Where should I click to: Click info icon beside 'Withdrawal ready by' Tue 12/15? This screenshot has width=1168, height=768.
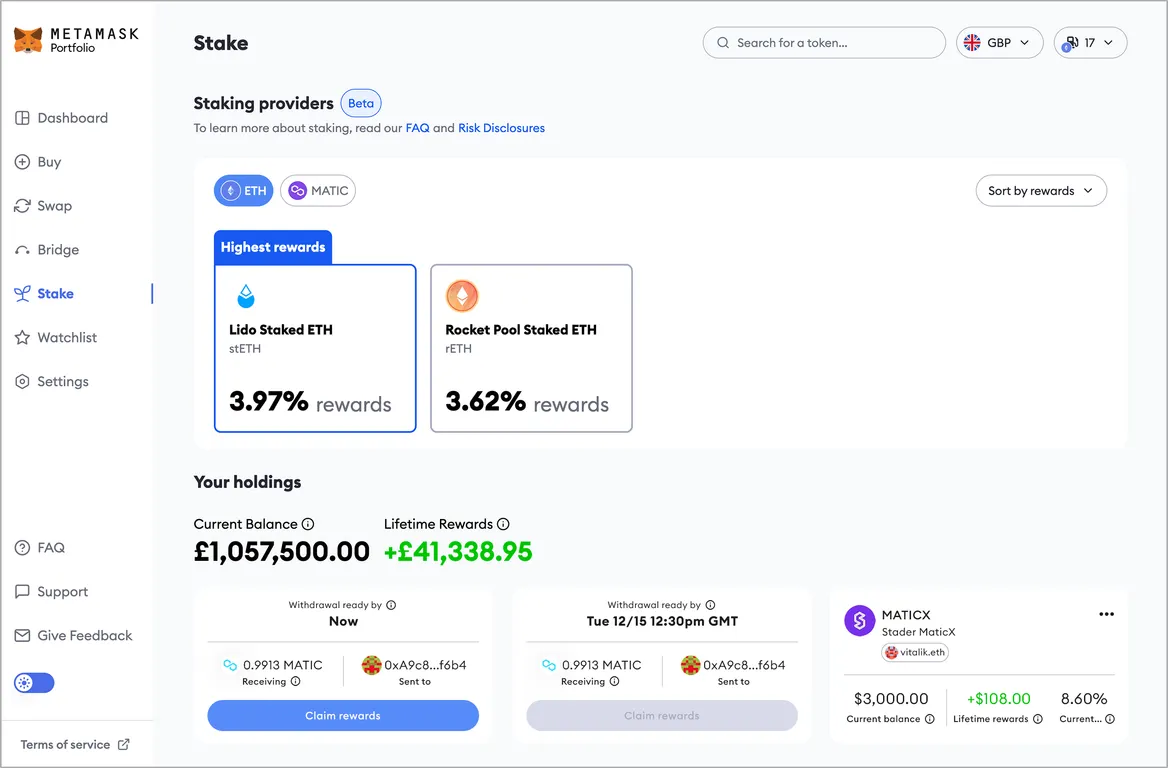tap(710, 605)
